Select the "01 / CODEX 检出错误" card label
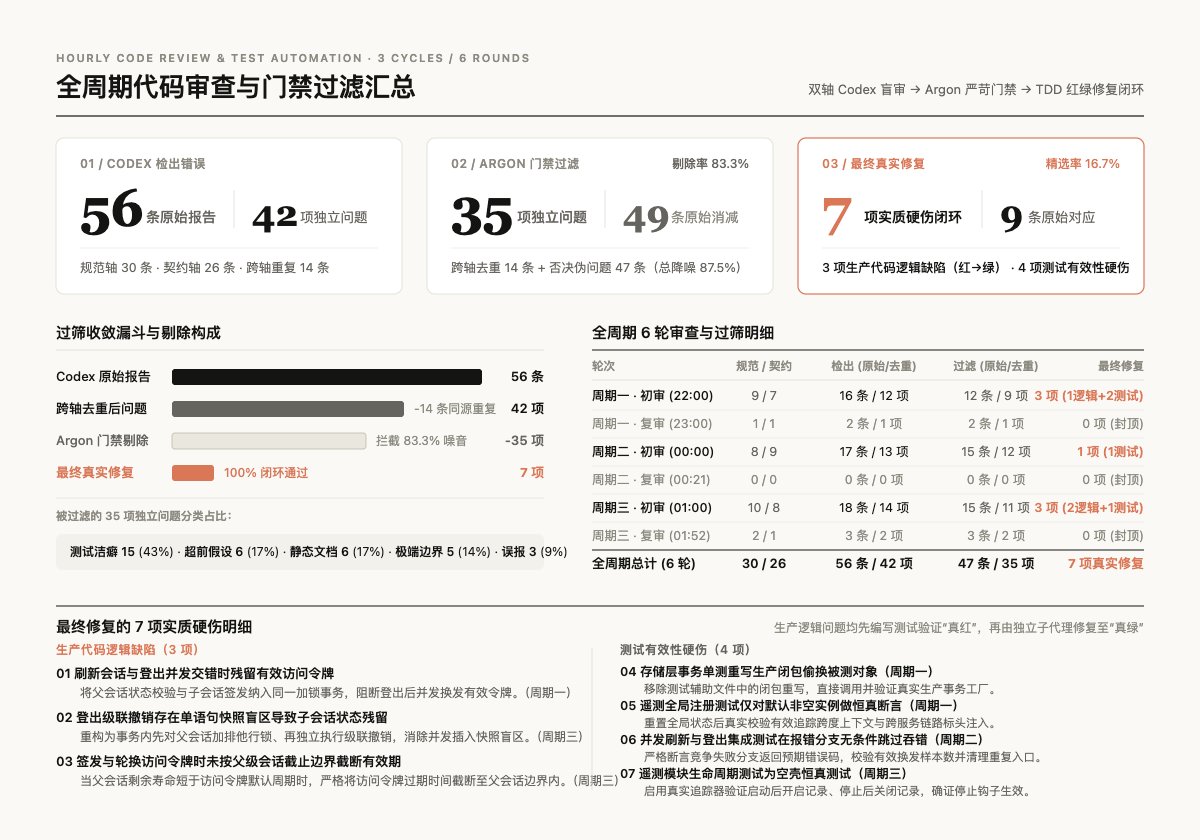 tap(143, 164)
